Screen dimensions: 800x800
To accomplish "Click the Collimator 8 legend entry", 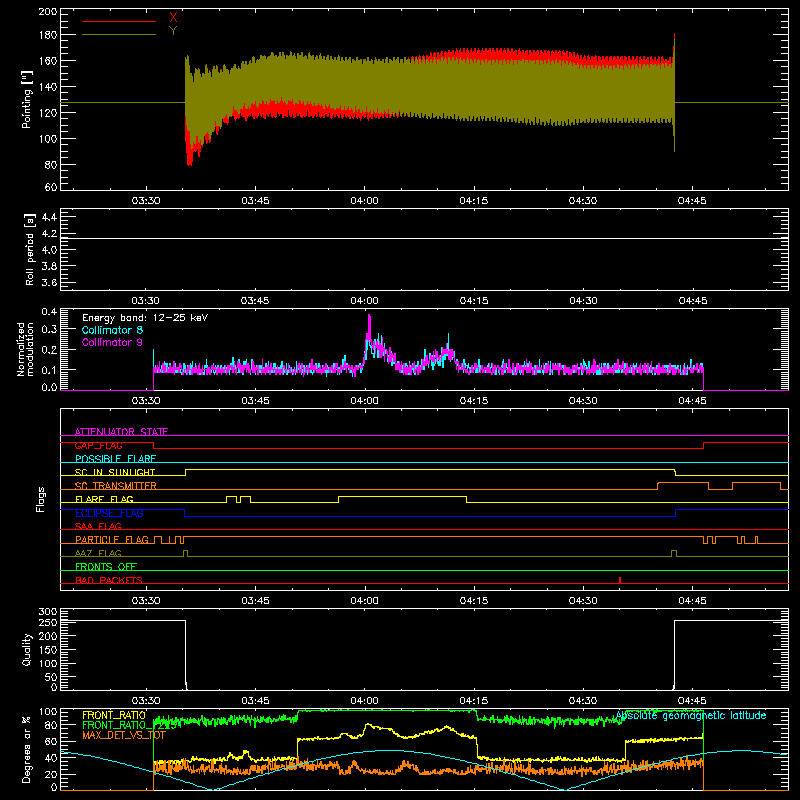I will pyautogui.click(x=112, y=330).
